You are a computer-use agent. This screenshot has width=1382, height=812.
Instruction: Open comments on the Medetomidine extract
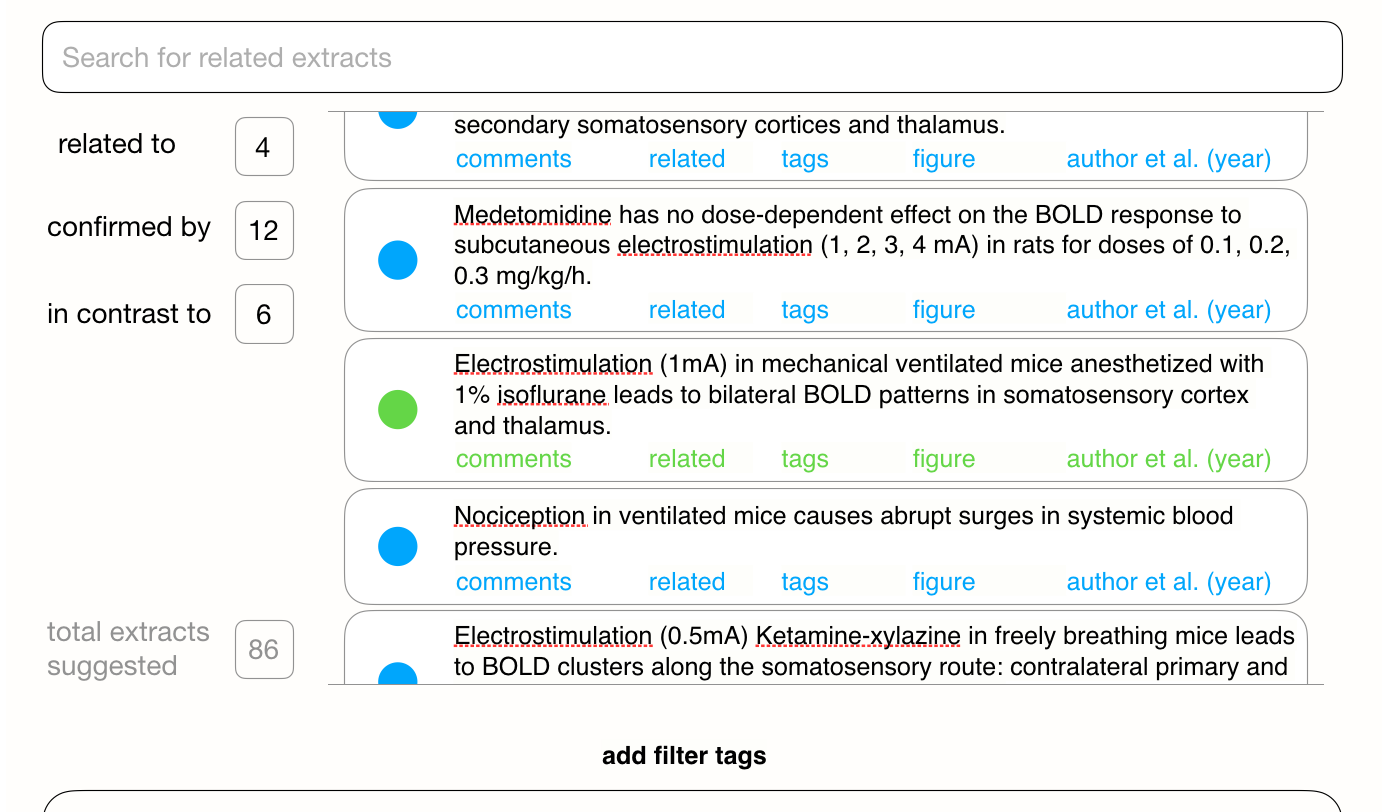click(x=513, y=309)
